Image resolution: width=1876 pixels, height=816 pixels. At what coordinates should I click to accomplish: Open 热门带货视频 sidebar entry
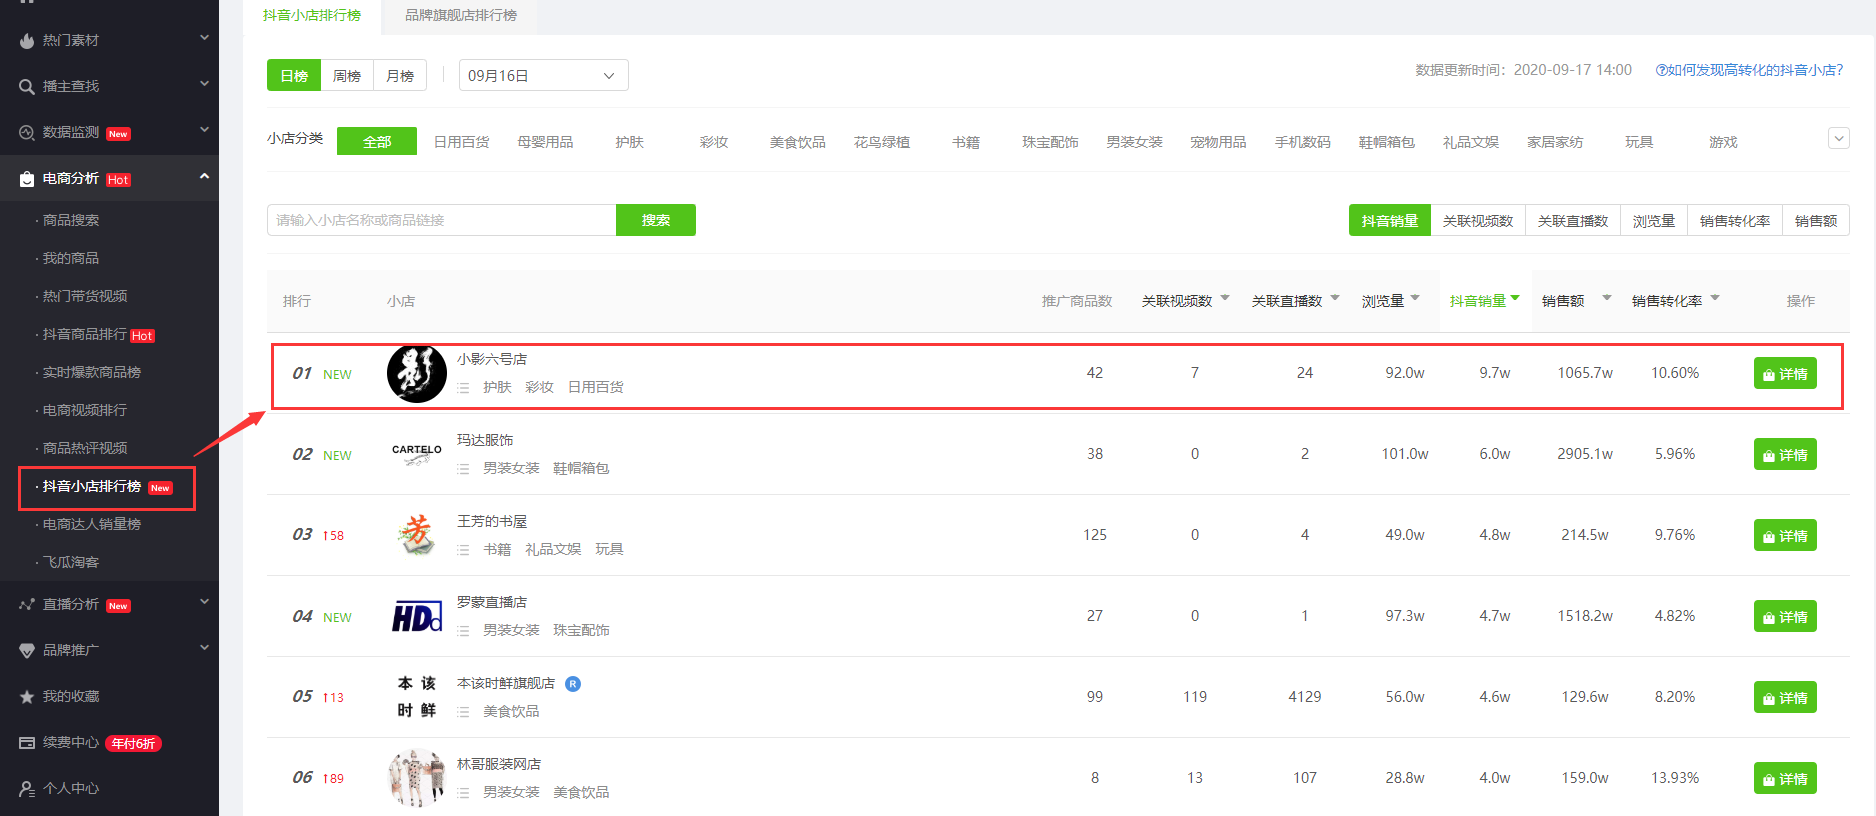85,296
